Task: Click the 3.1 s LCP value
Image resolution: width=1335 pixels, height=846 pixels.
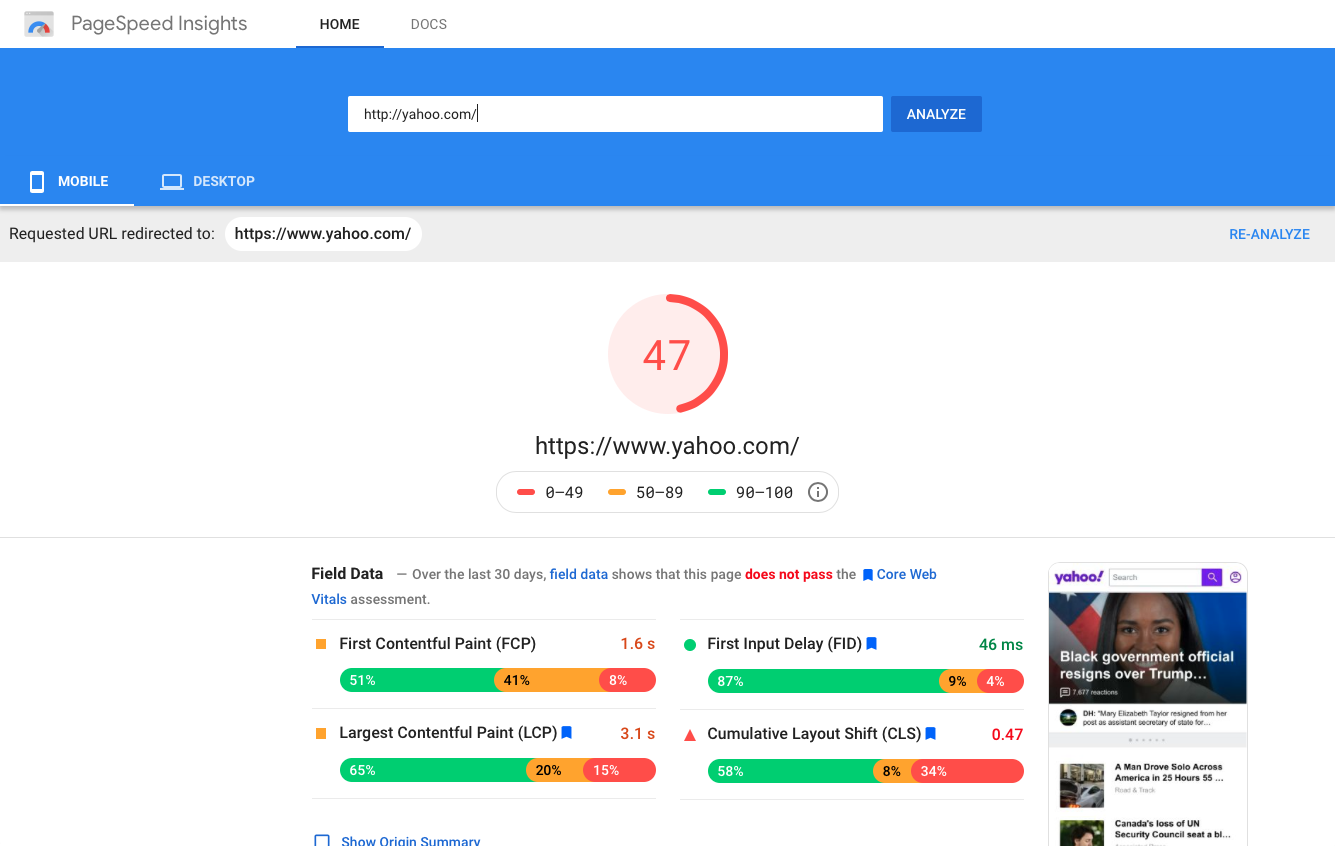Action: click(x=638, y=733)
